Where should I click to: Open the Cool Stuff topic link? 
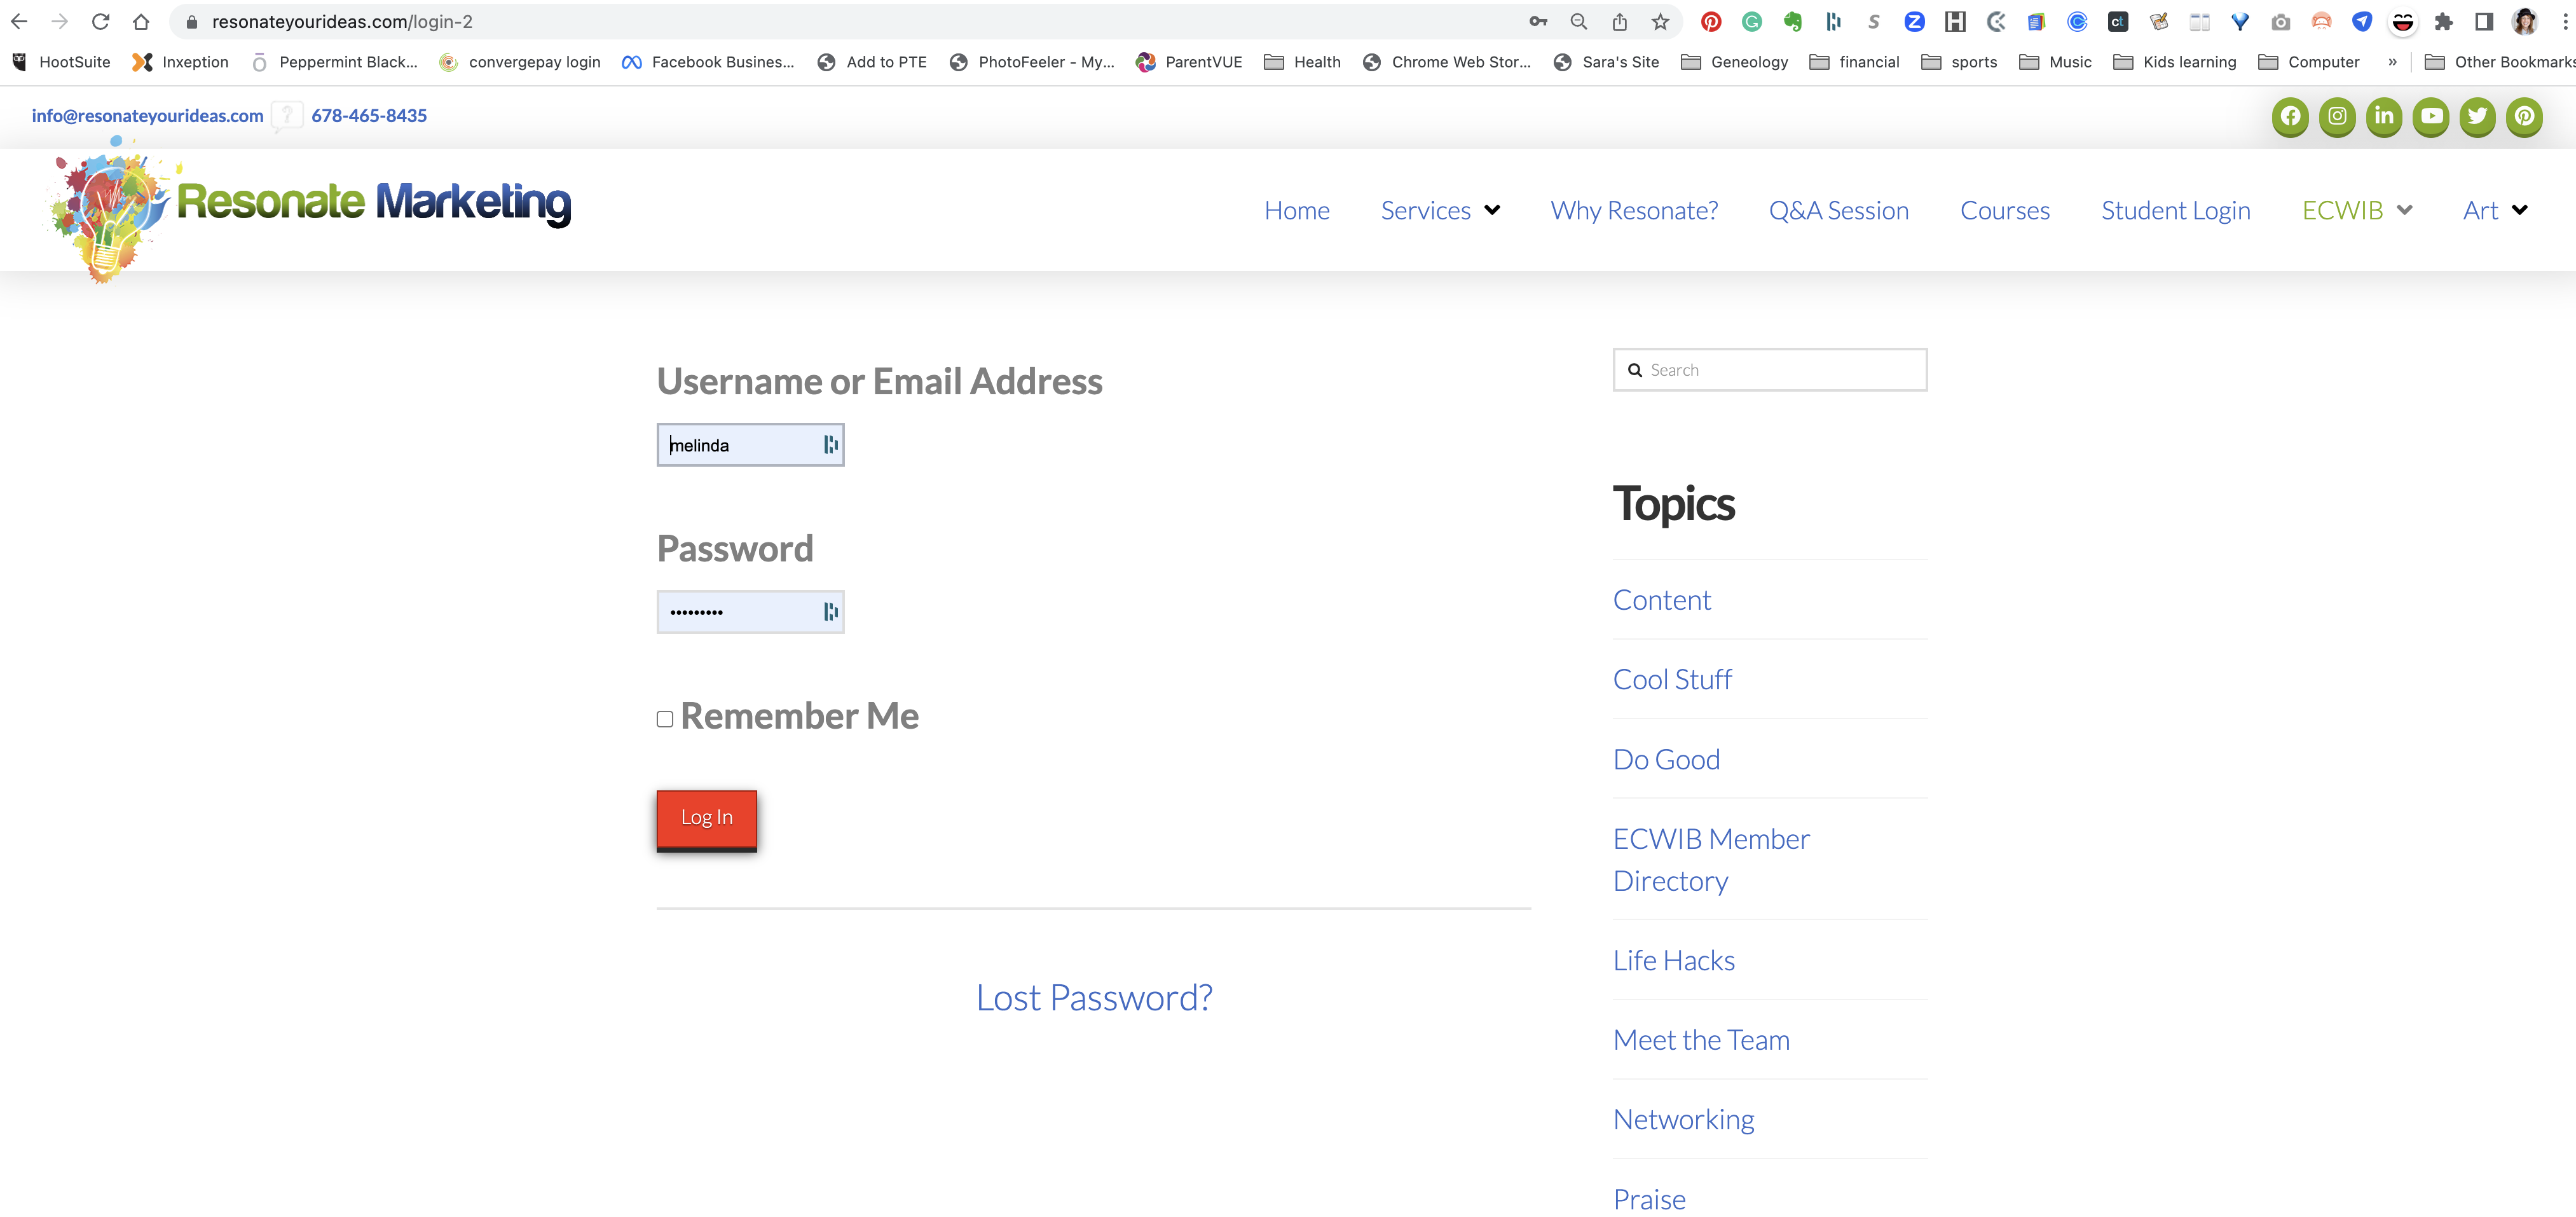click(1672, 679)
